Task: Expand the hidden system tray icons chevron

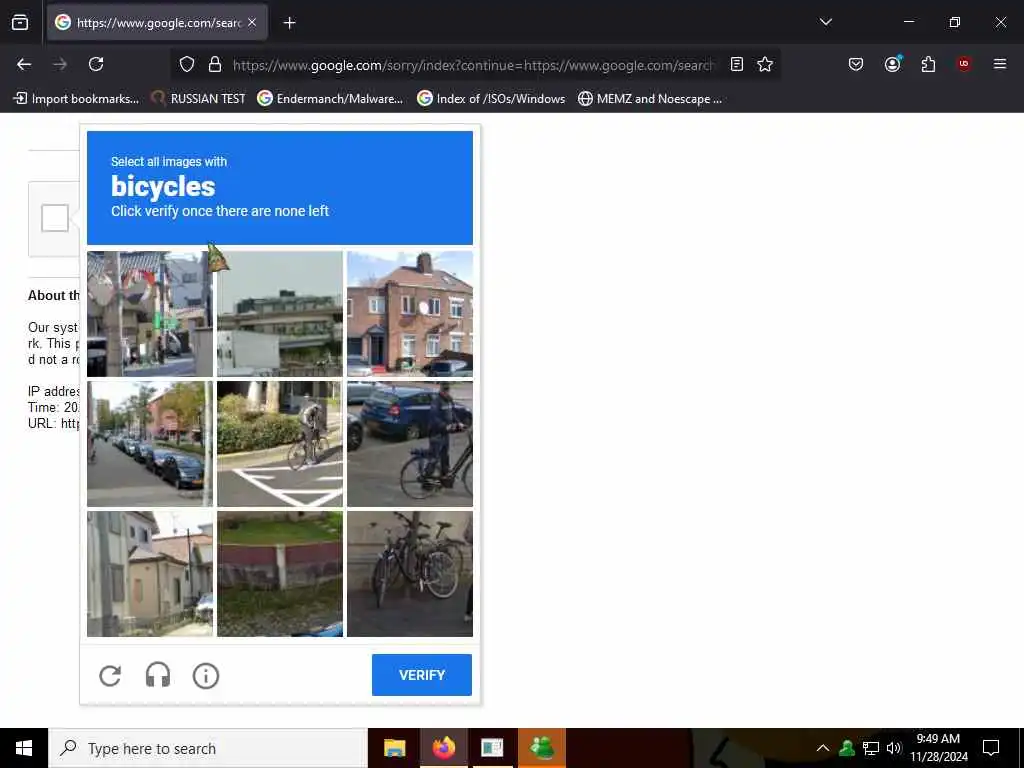Action: tap(823, 748)
